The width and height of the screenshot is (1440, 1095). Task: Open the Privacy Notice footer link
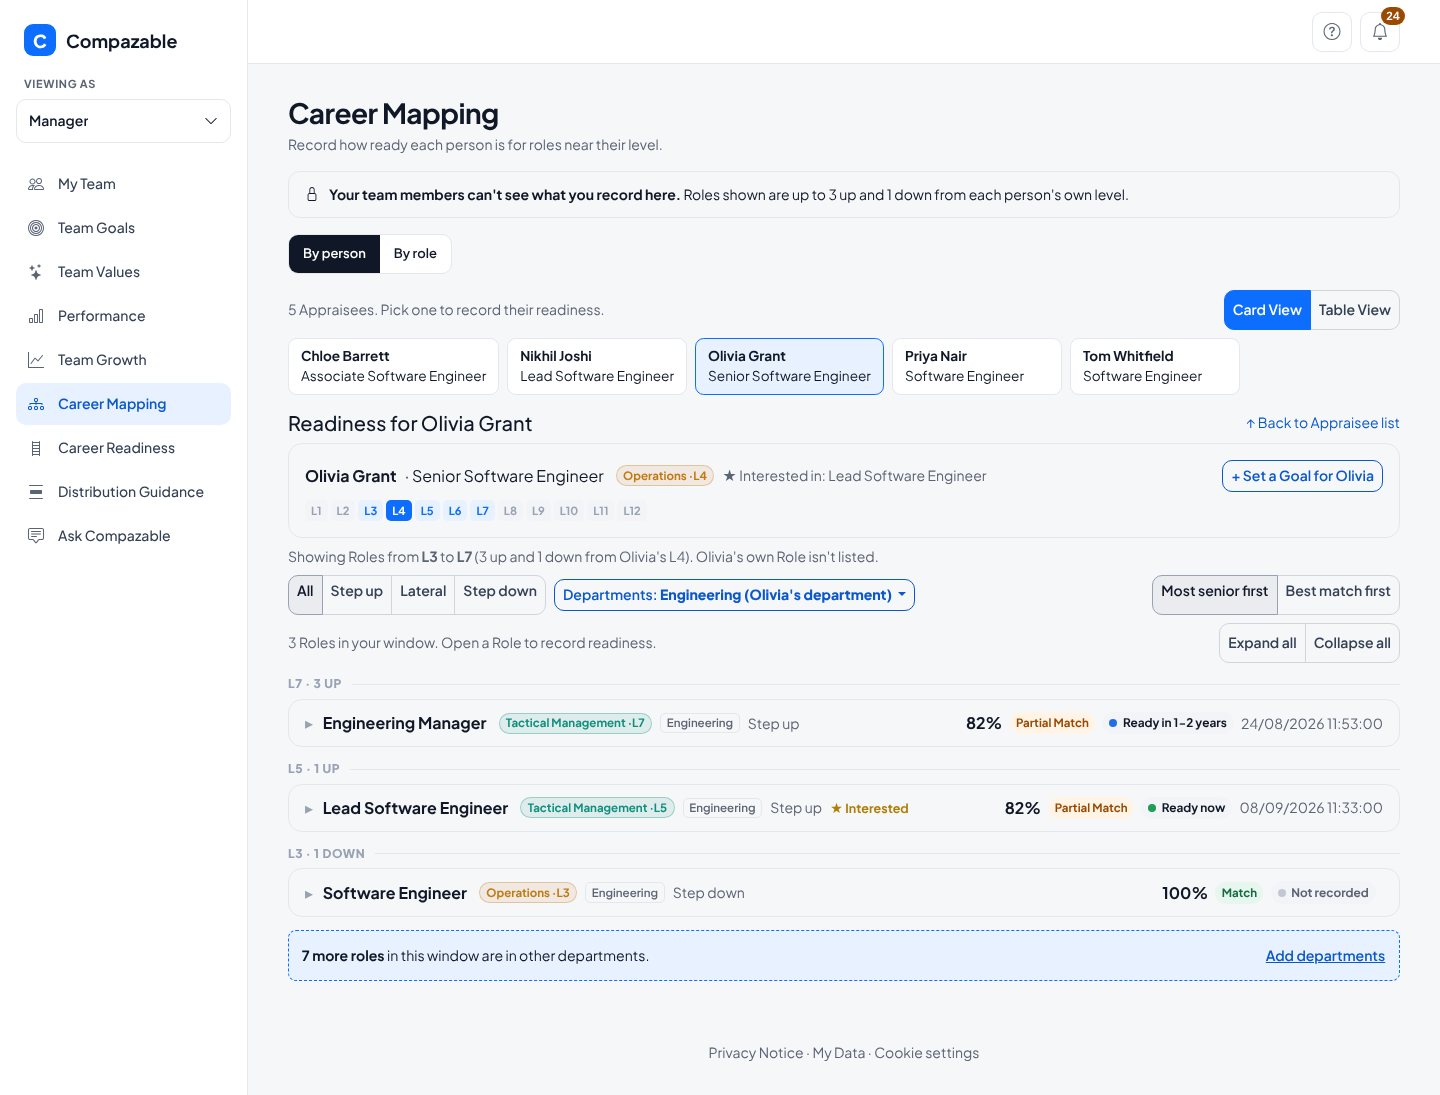click(x=756, y=1053)
